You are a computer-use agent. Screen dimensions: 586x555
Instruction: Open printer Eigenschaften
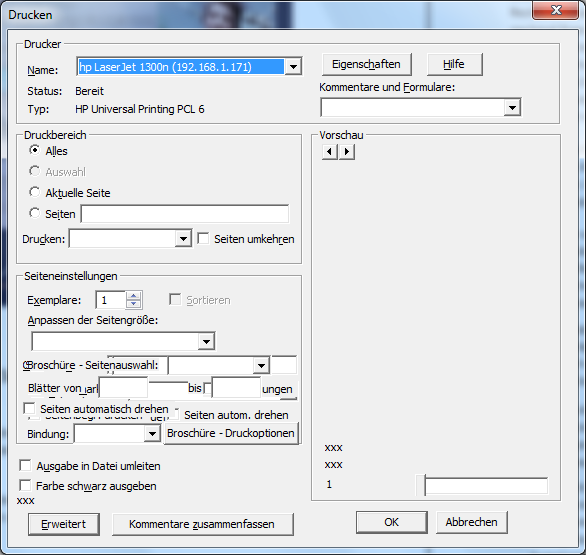pyautogui.click(x=367, y=64)
